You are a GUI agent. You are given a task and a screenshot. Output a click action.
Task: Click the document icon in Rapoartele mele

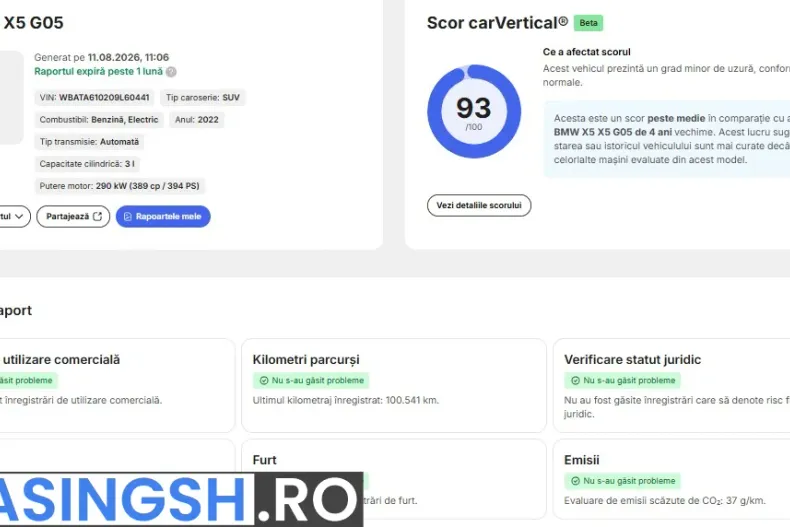127,217
